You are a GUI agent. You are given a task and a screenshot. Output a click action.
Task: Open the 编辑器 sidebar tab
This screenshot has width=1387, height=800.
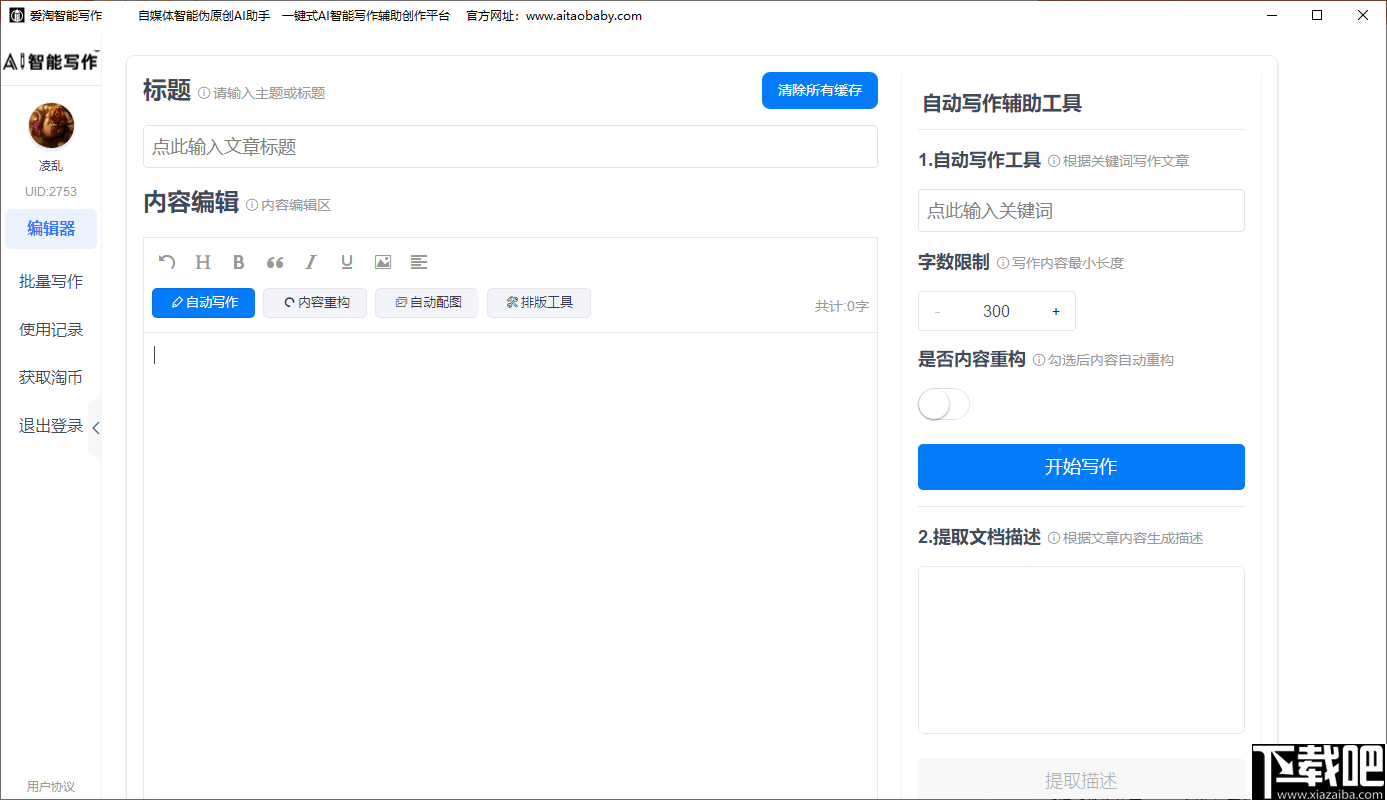point(51,229)
